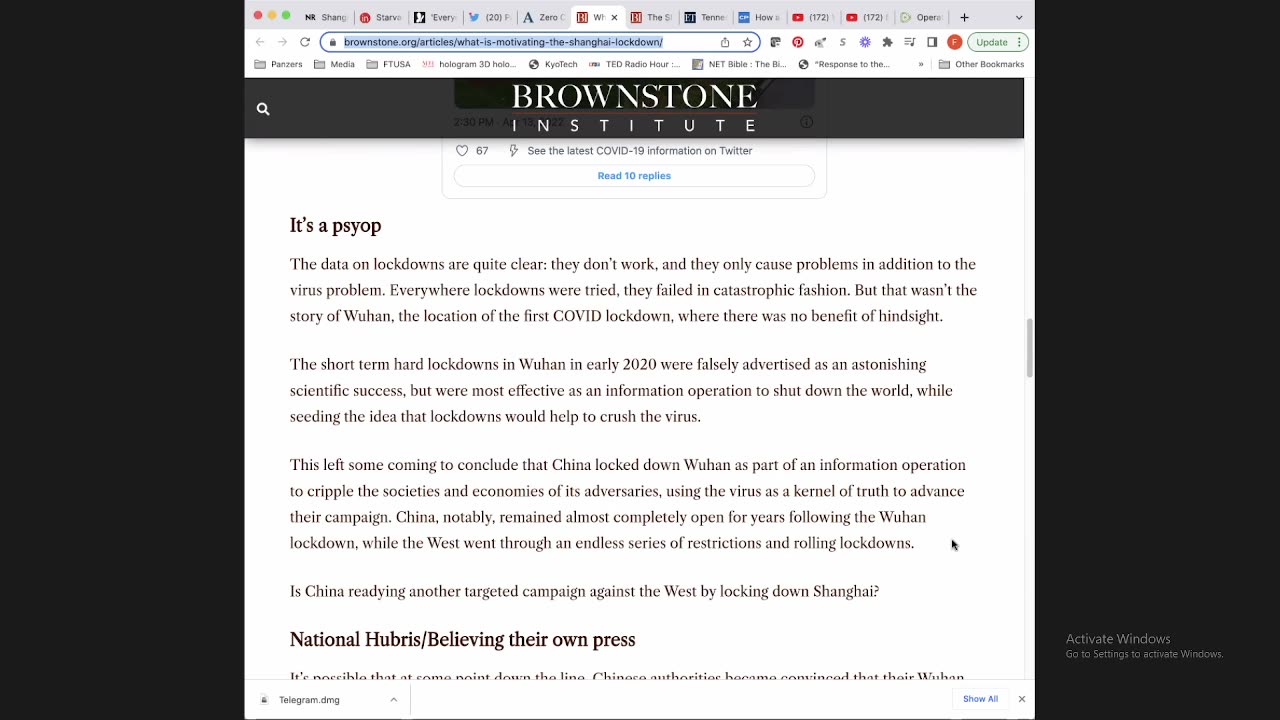Click the Telegram.dmg file icon
The image size is (1280, 720).
pos(264,700)
